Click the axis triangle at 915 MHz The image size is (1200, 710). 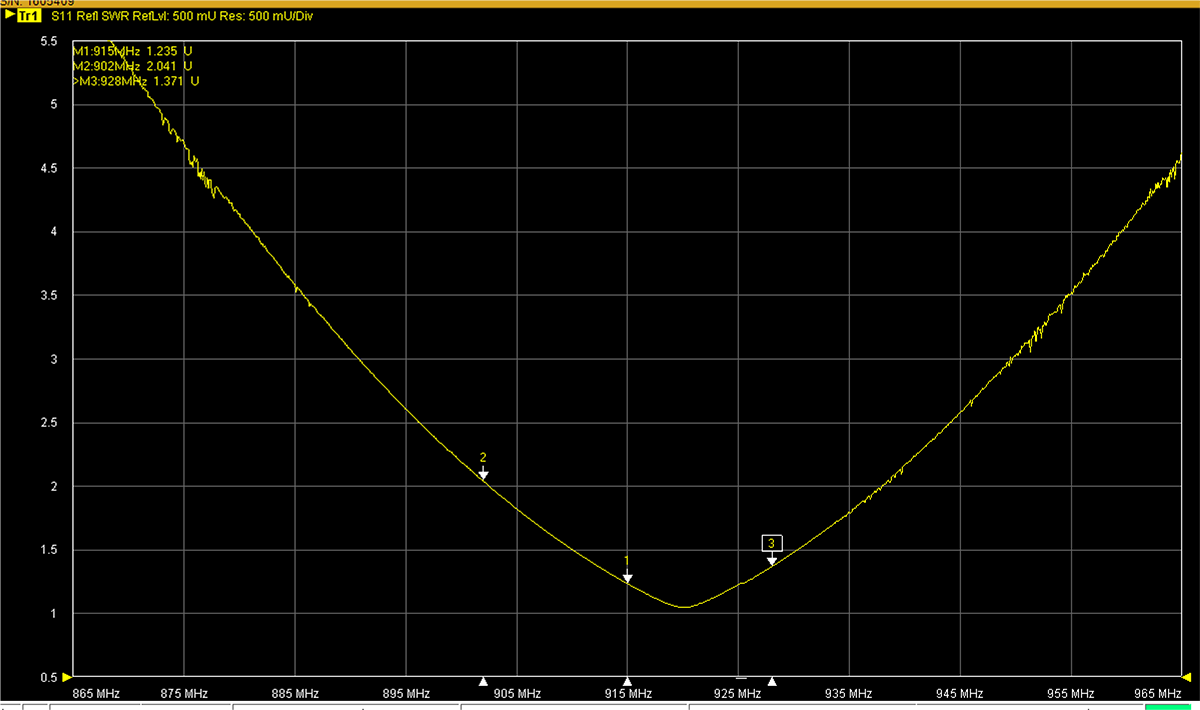click(x=627, y=681)
